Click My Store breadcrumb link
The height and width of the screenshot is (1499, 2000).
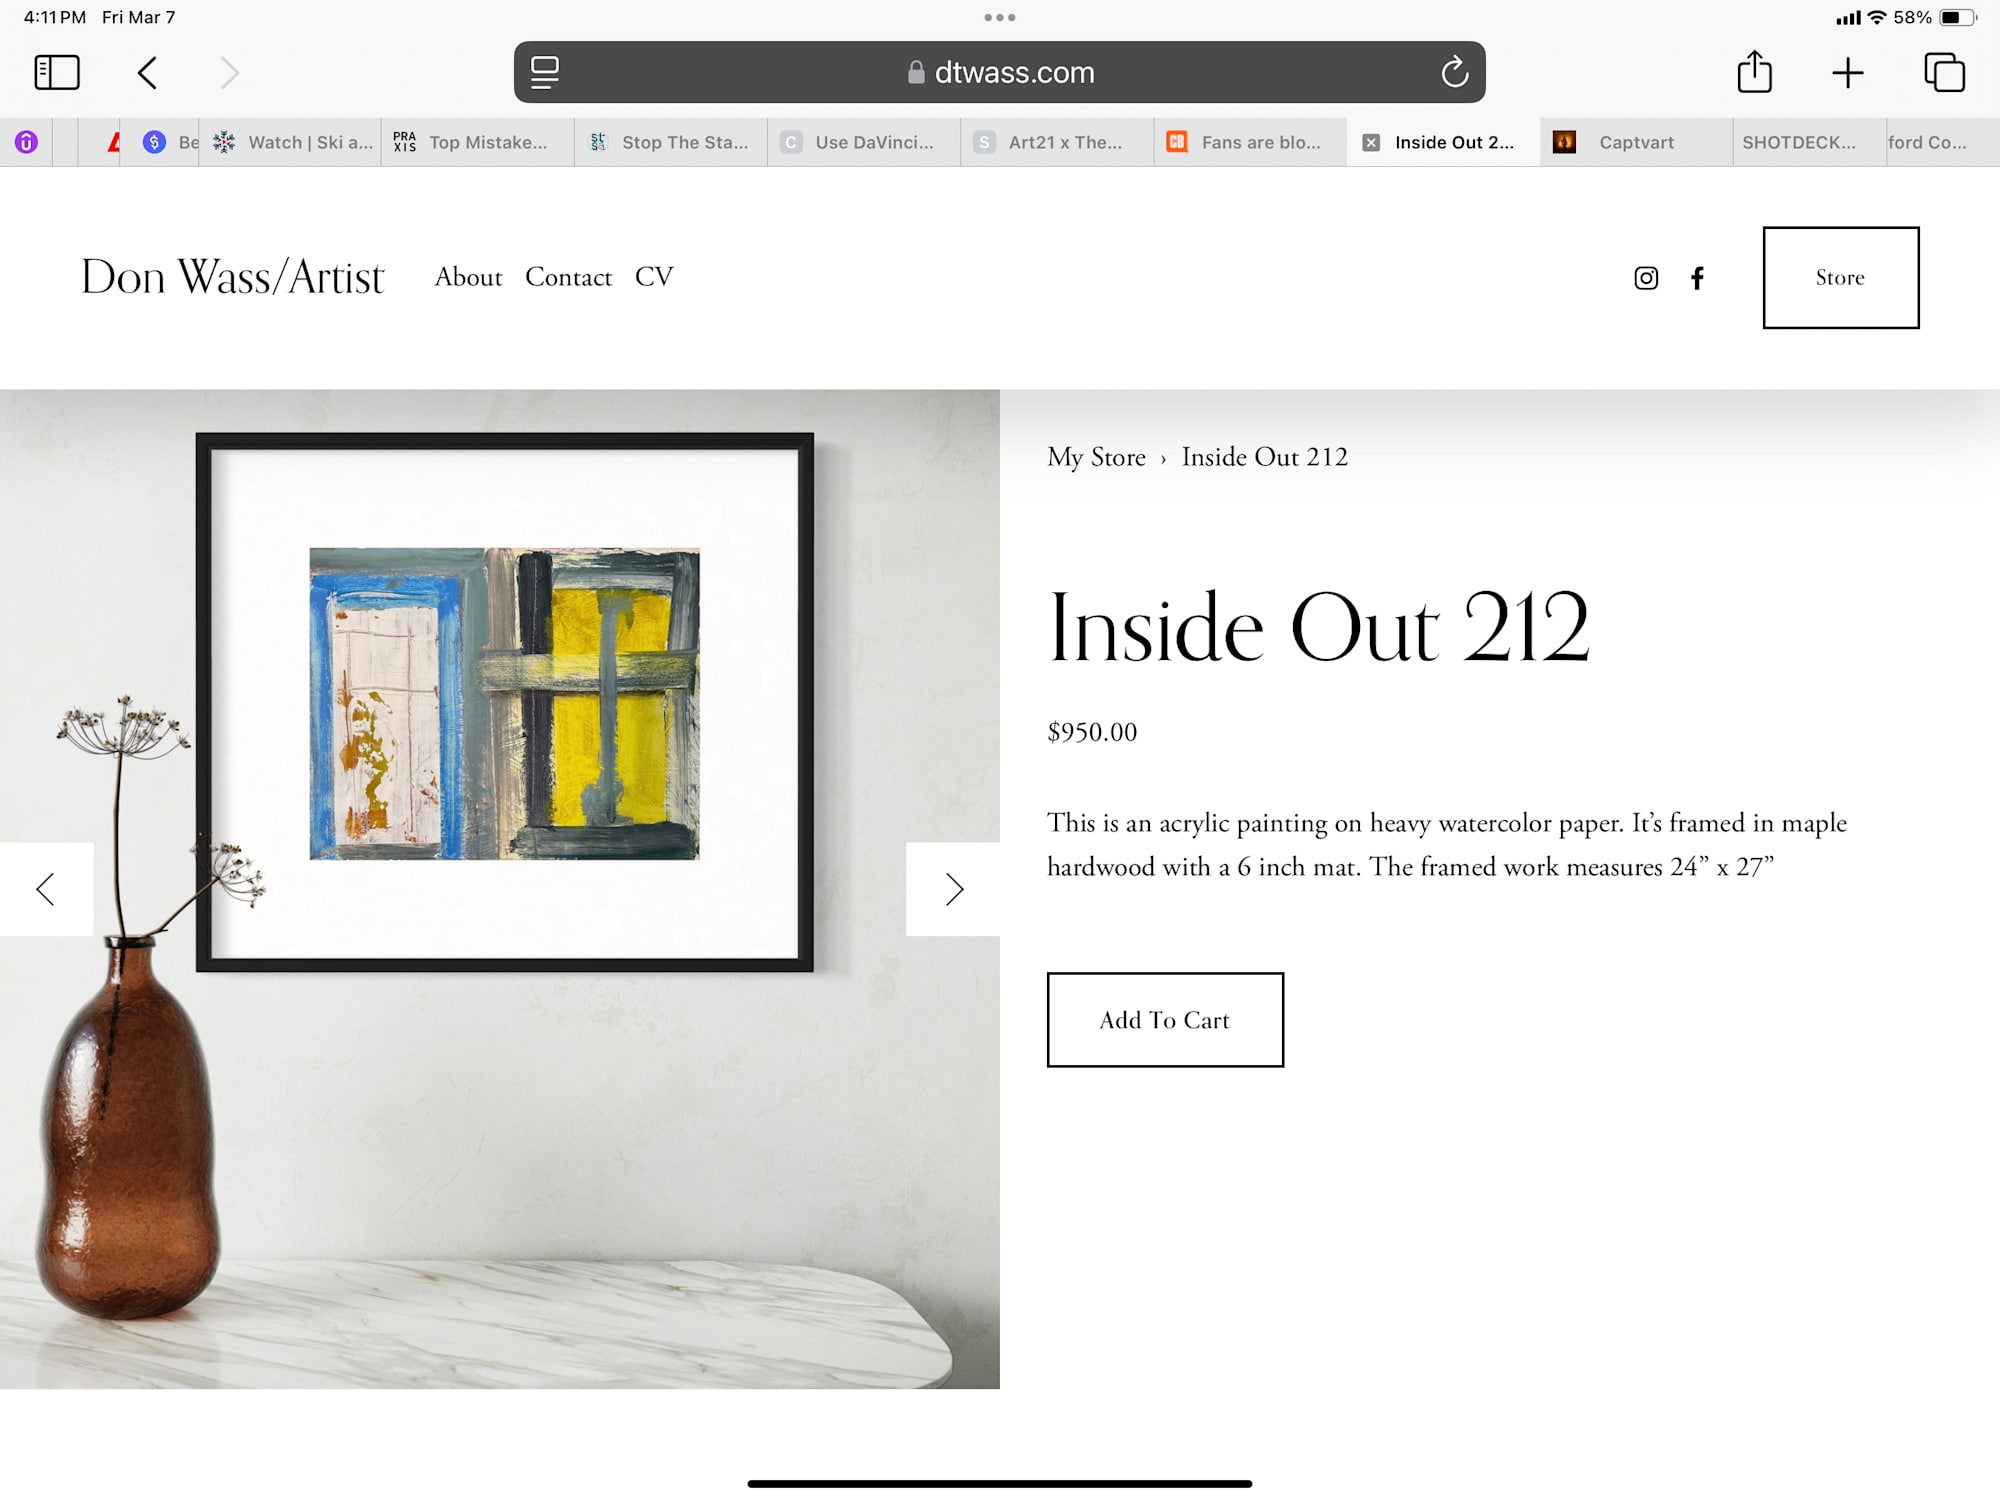[x=1096, y=457]
